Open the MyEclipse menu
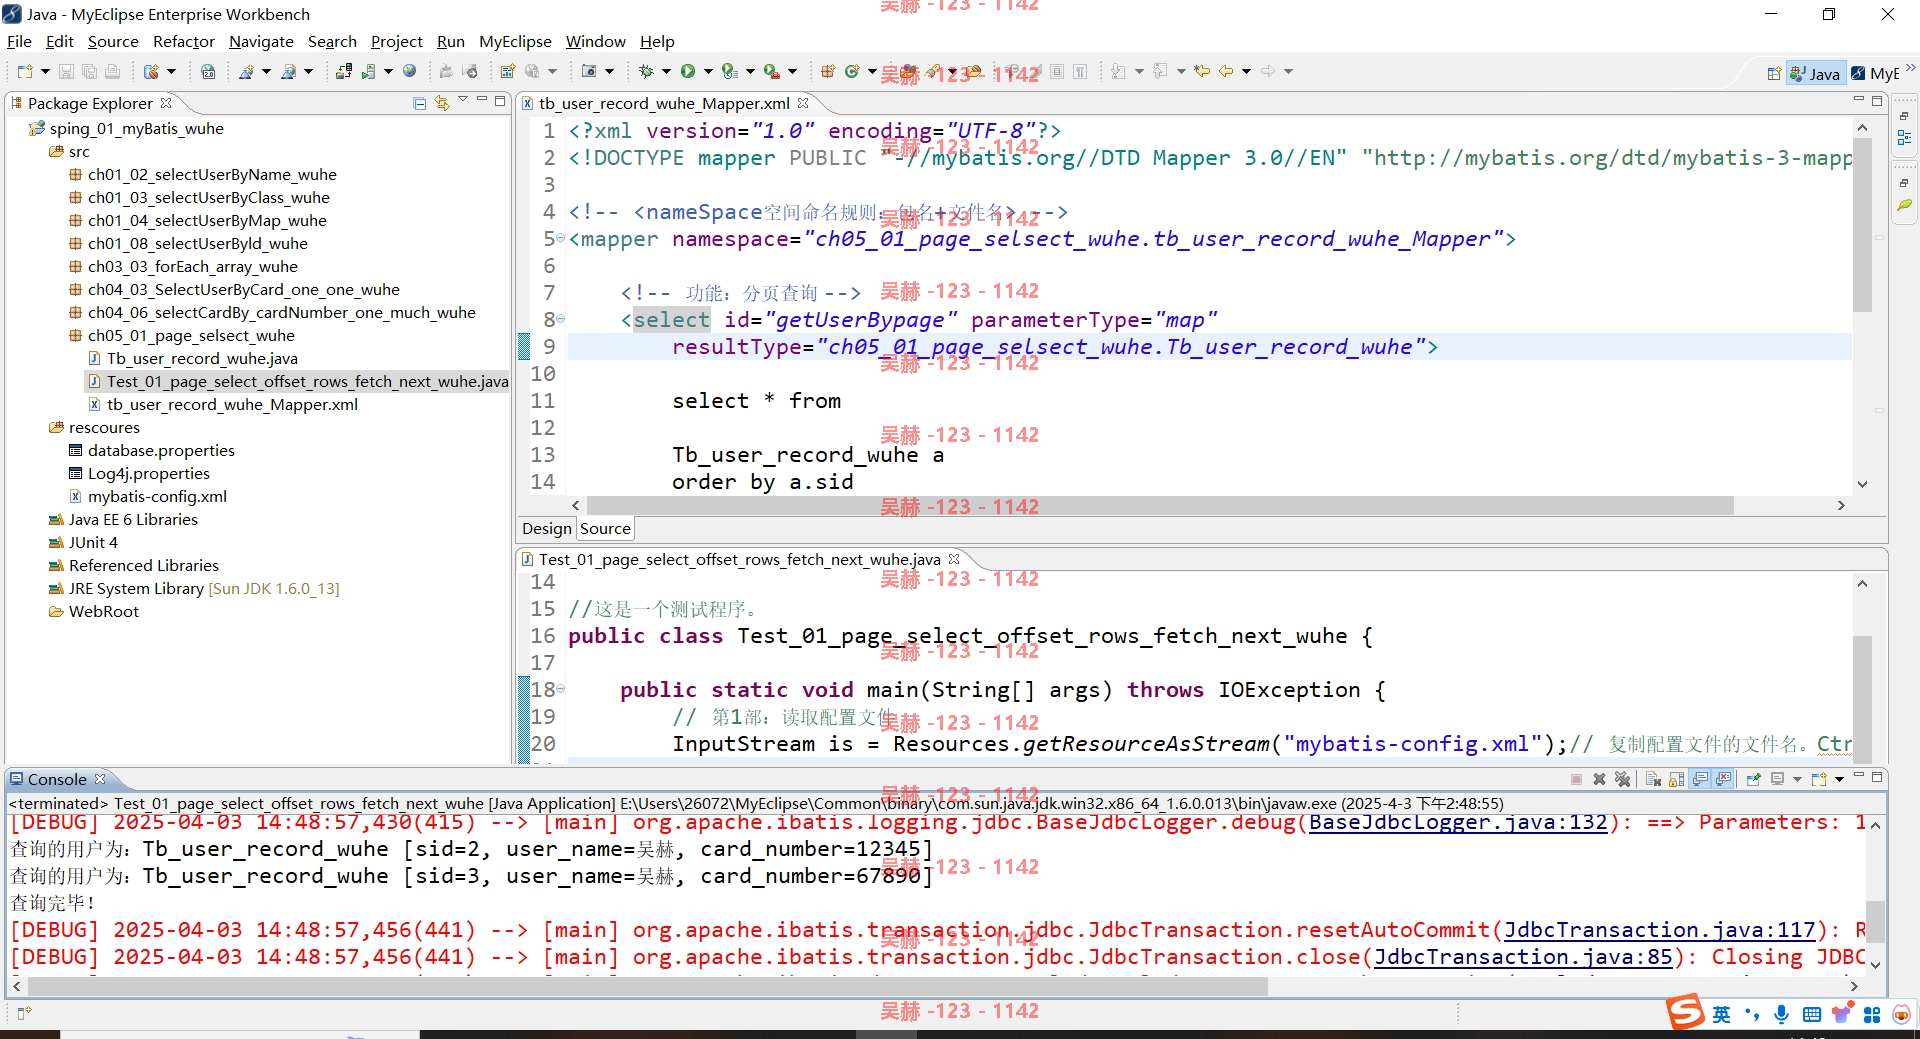 pos(515,41)
